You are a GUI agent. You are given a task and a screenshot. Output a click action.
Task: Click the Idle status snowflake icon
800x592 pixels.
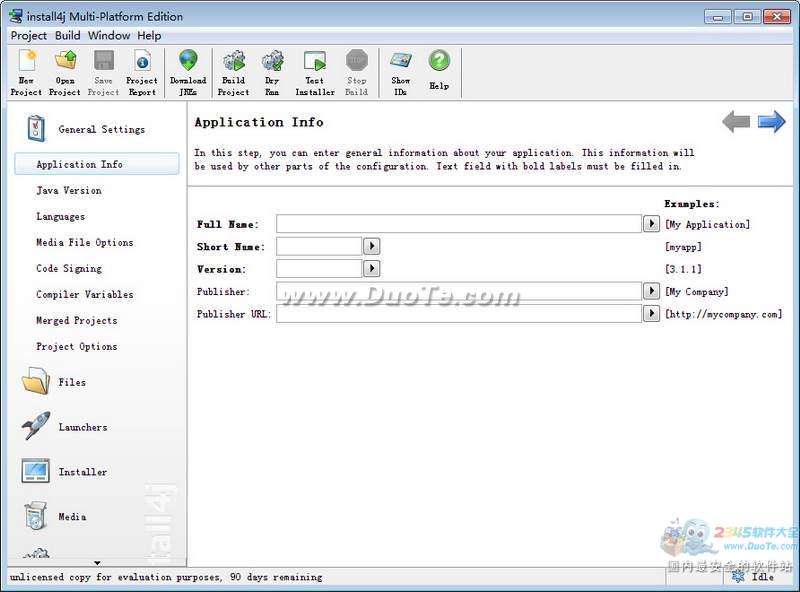coord(738,577)
